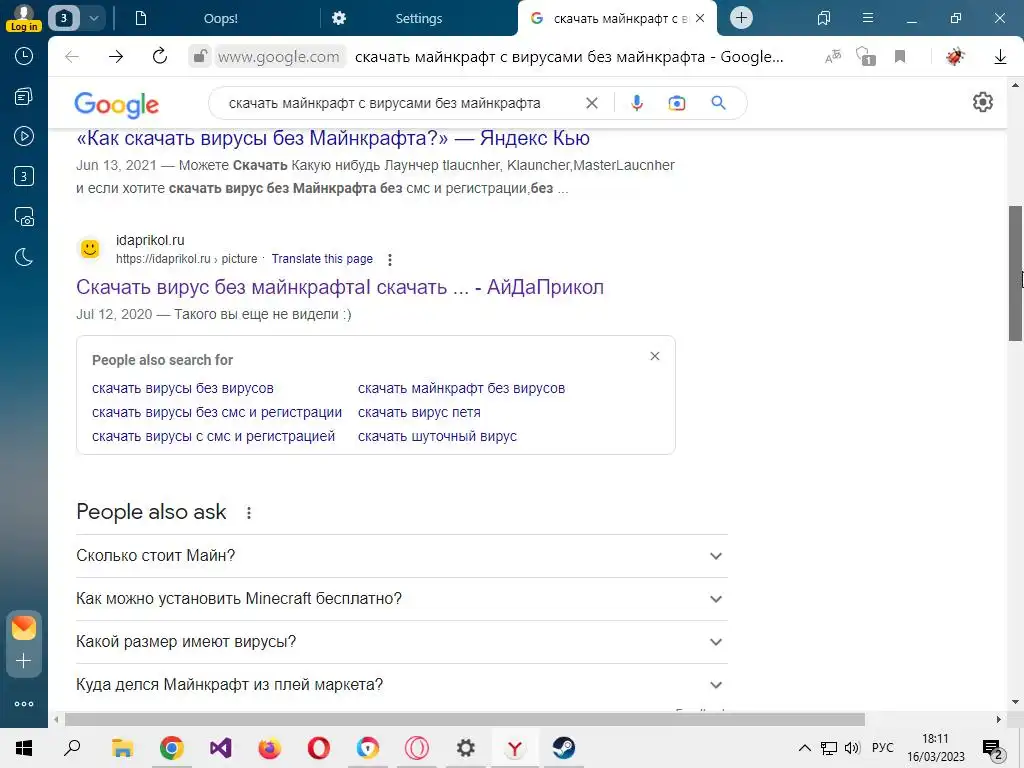Open Visual Studio from the taskbar
The width and height of the screenshot is (1024, 768).
pyautogui.click(x=221, y=748)
